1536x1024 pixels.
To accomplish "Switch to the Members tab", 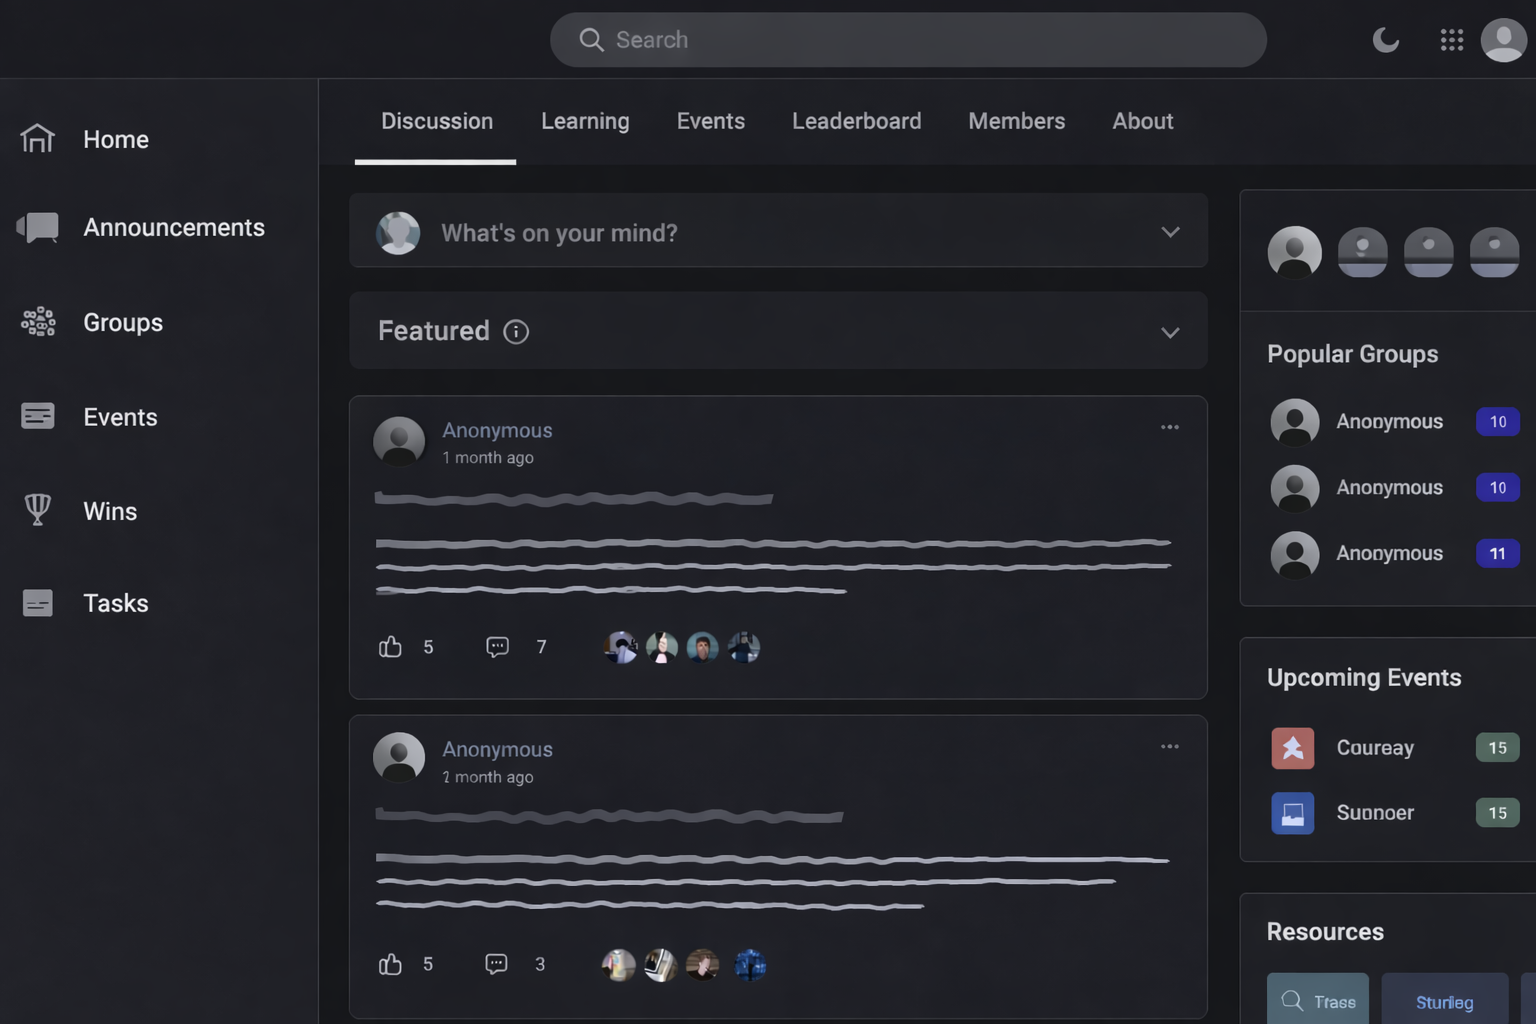I will 1016,121.
